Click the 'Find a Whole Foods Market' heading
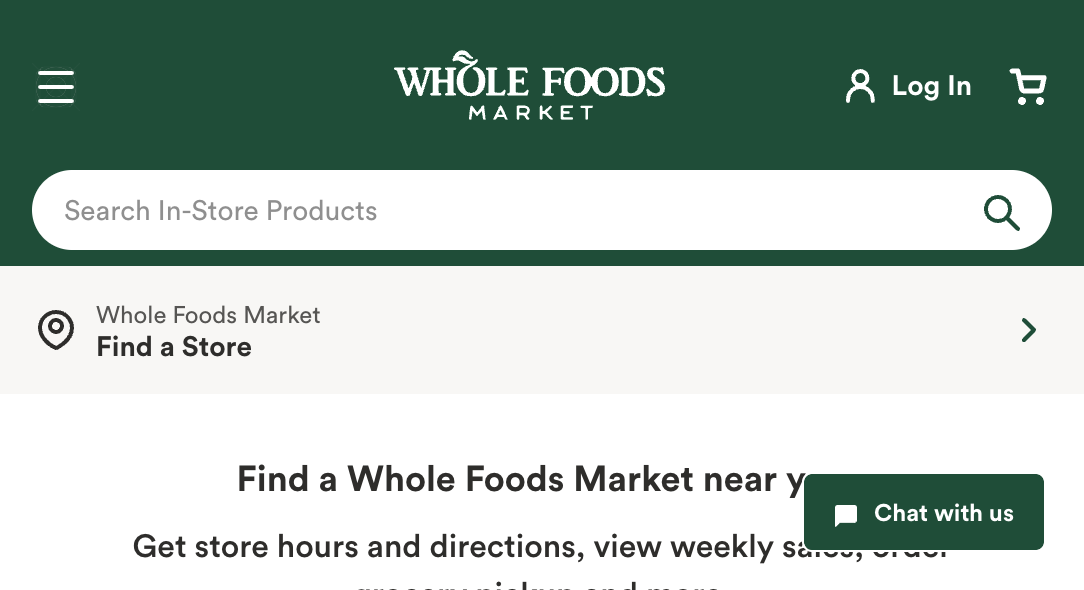Screen dimensions: 1084x590 500,480
